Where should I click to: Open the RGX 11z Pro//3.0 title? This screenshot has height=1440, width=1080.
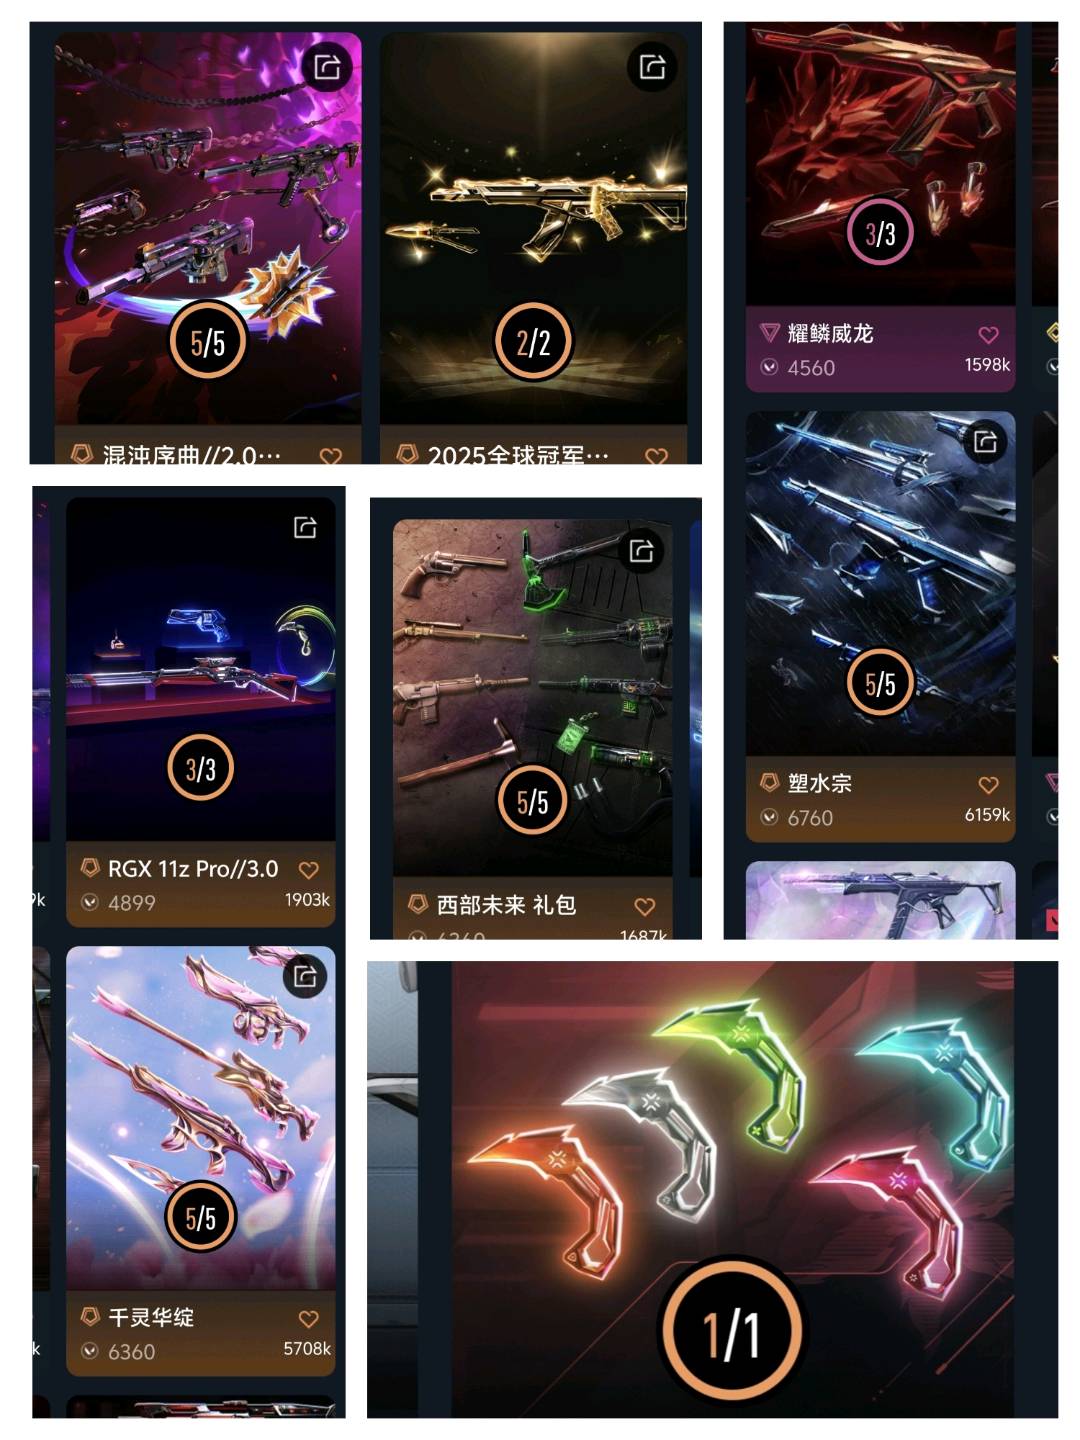click(x=193, y=869)
